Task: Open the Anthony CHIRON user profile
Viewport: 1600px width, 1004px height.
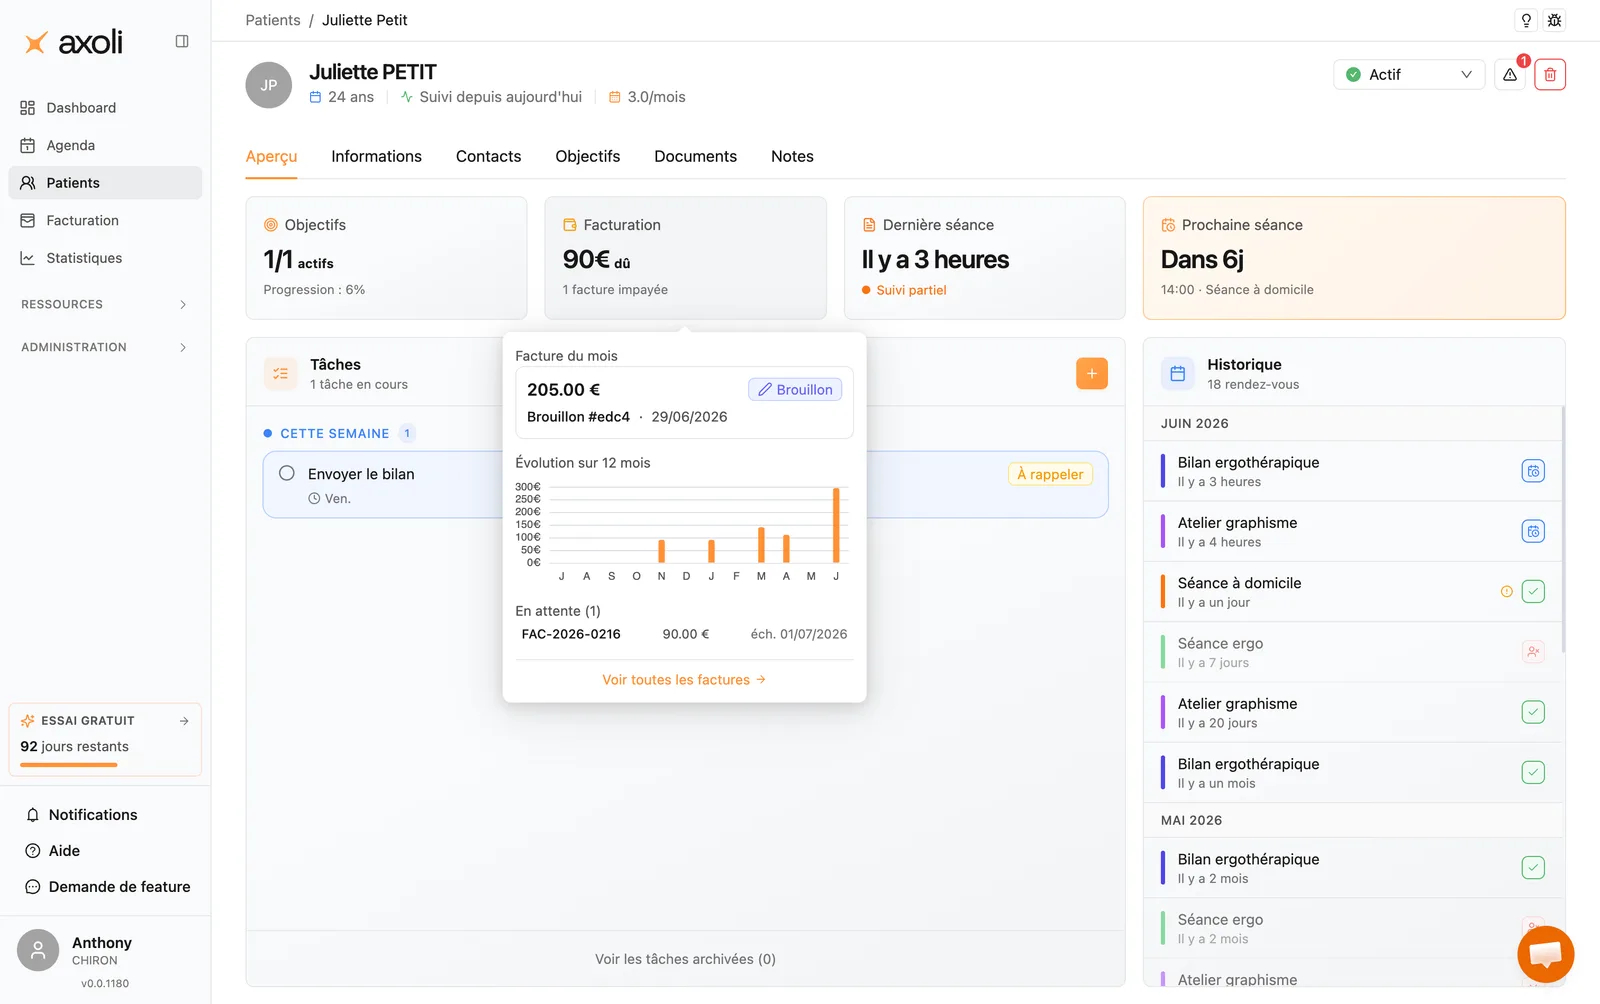Action: tap(105, 951)
